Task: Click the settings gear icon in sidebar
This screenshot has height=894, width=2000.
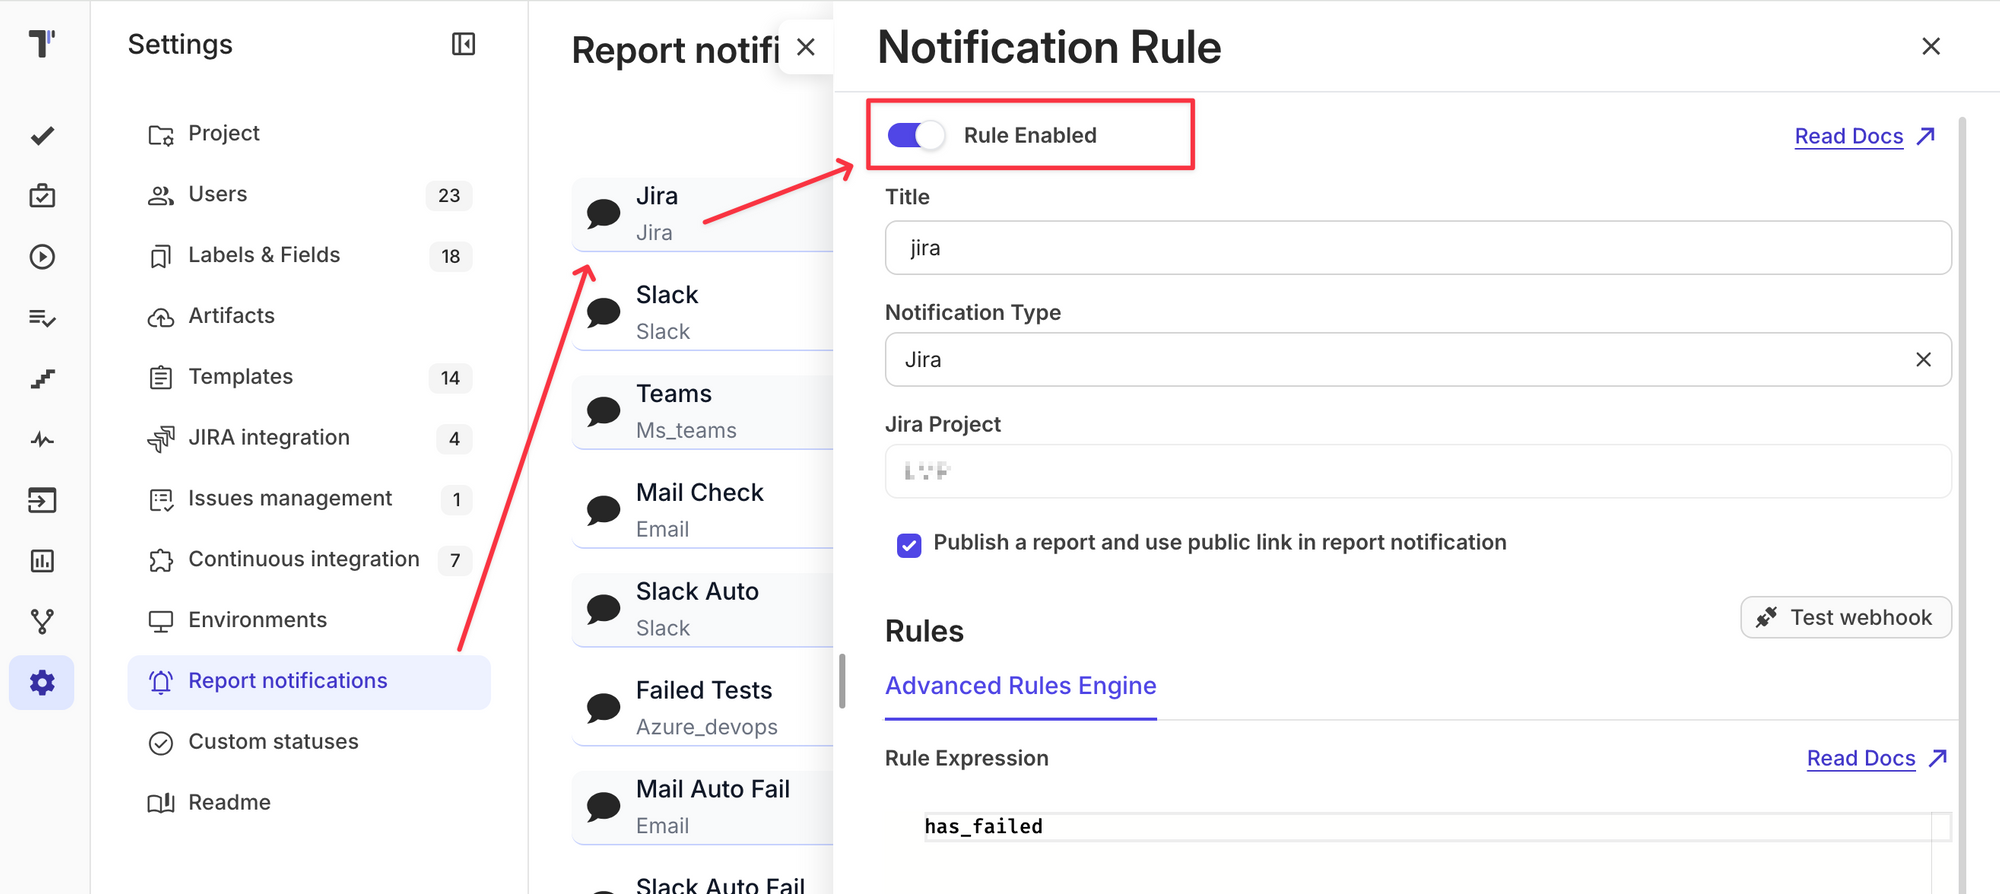Action: pyautogui.click(x=41, y=682)
